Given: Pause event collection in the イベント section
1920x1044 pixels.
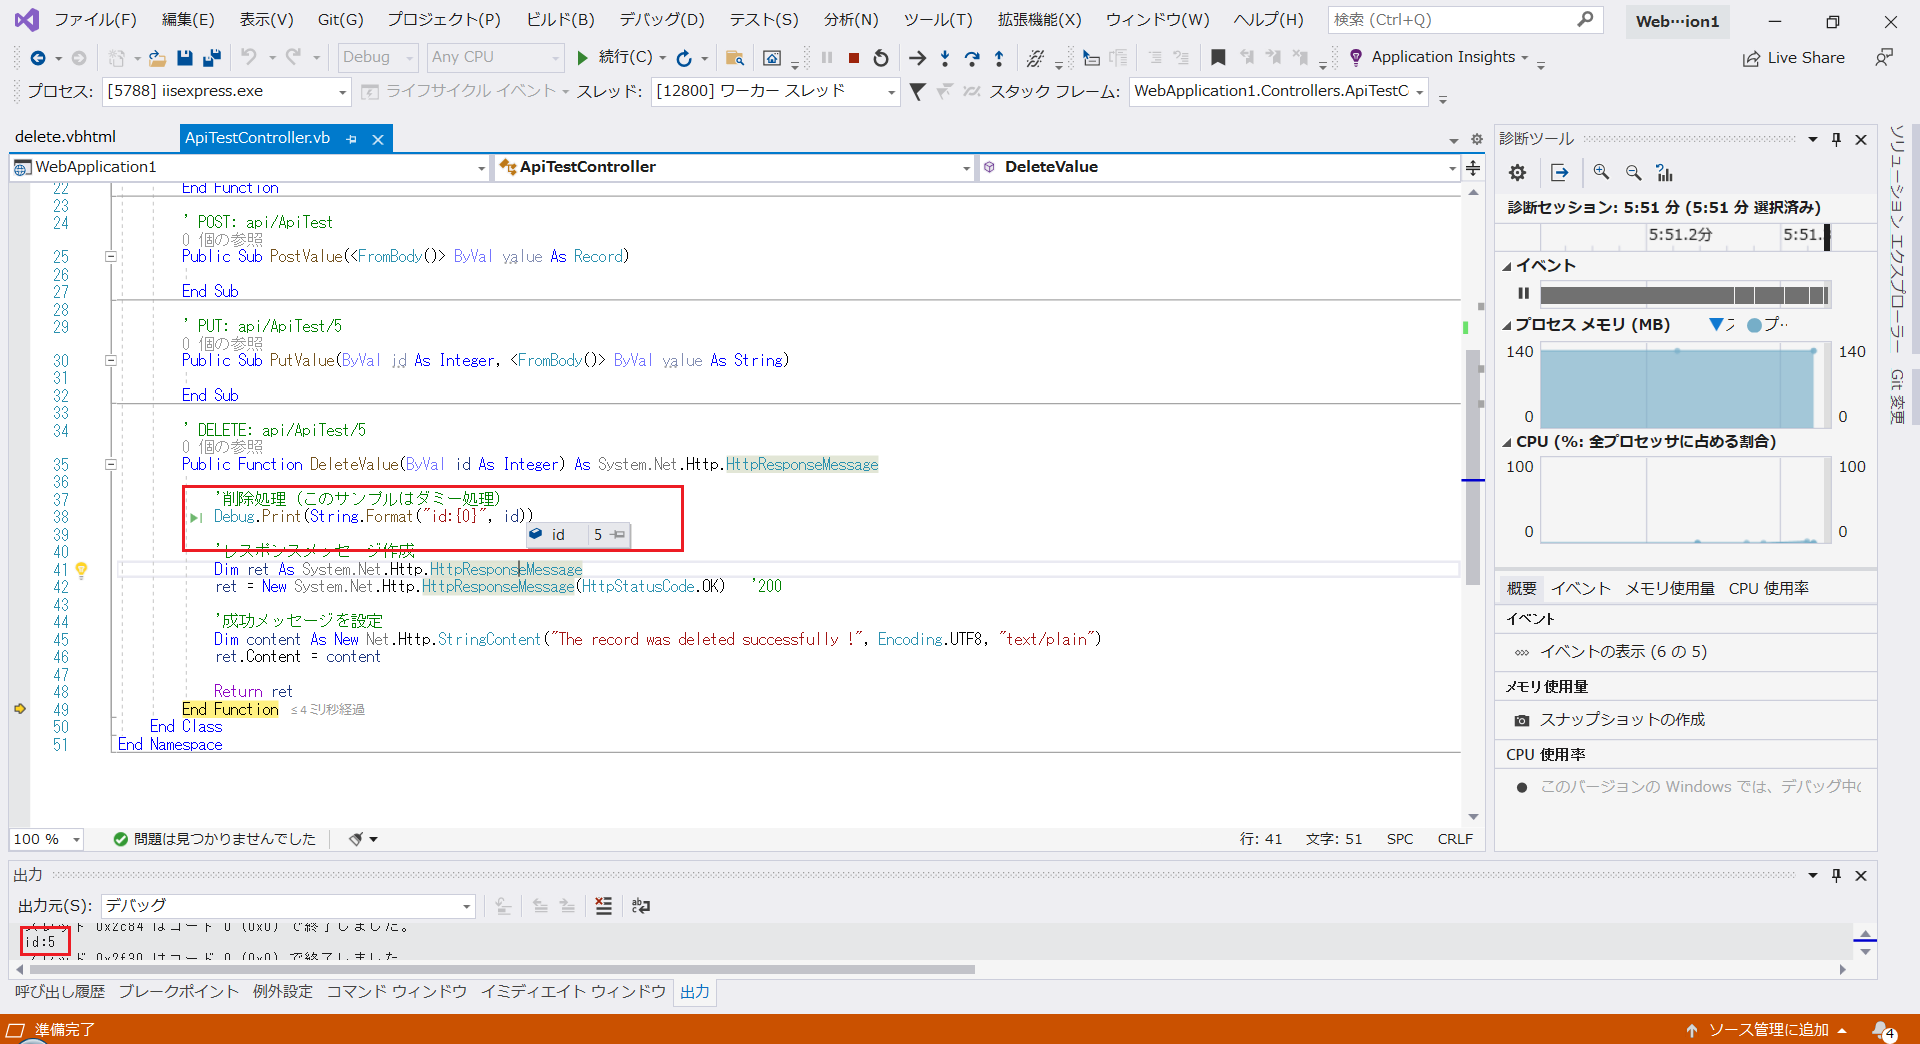Looking at the screenshot, I should [x=1523, y=293].
